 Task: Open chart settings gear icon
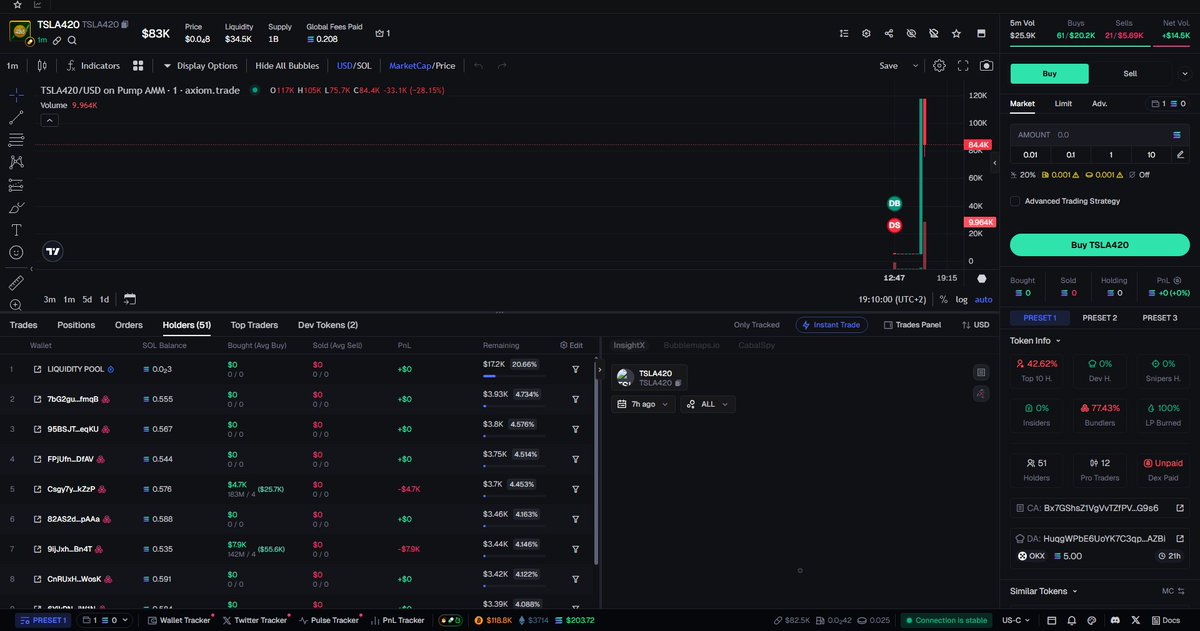click(x=939, y=66)
